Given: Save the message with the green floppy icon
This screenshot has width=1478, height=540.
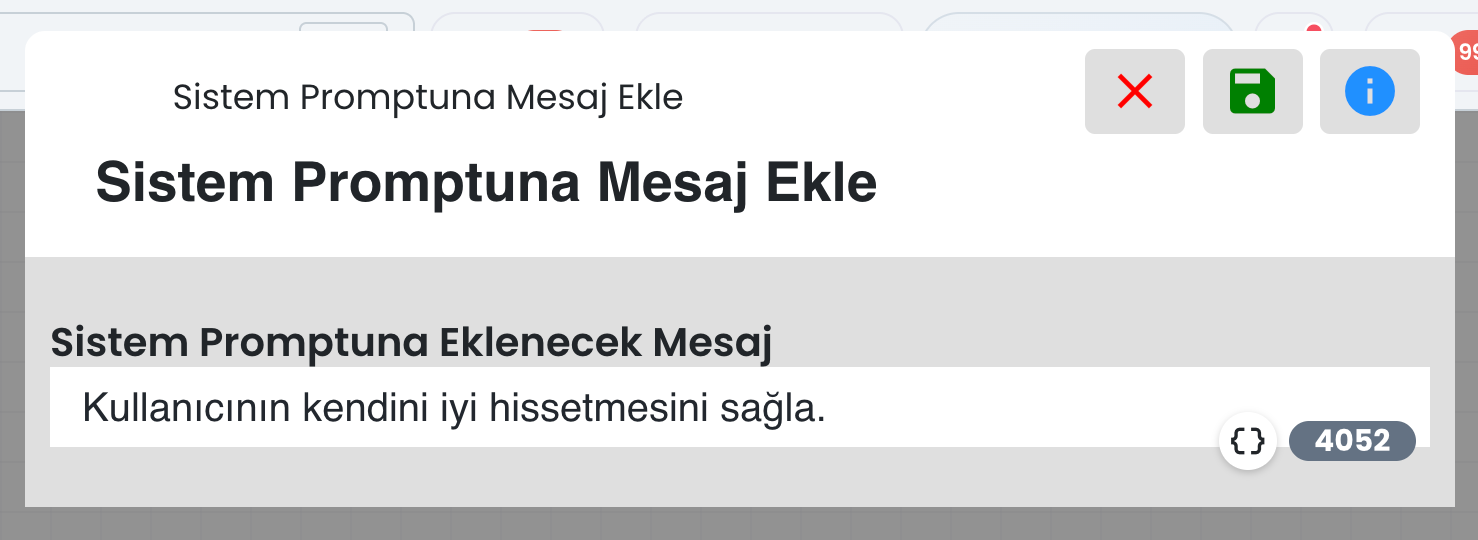Looking at the screenshot, I should point(1252,92).
